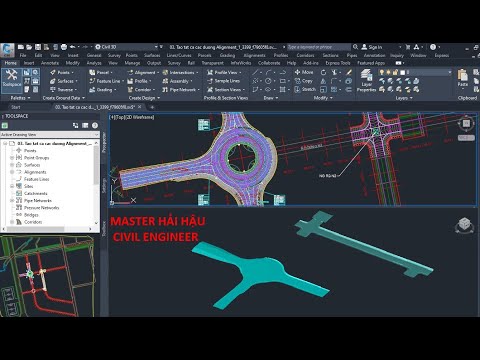Click the keyword search input field
This screenshot has width=480, height=360.
tap(319, 47)
